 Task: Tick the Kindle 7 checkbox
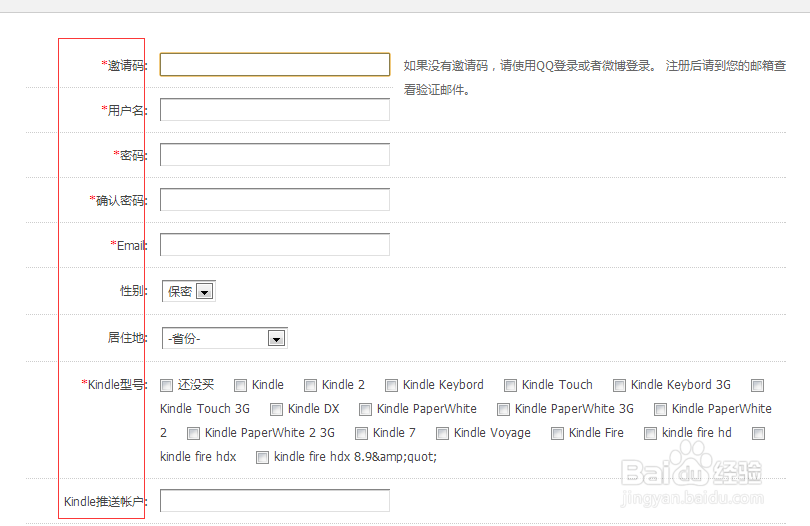362,433
